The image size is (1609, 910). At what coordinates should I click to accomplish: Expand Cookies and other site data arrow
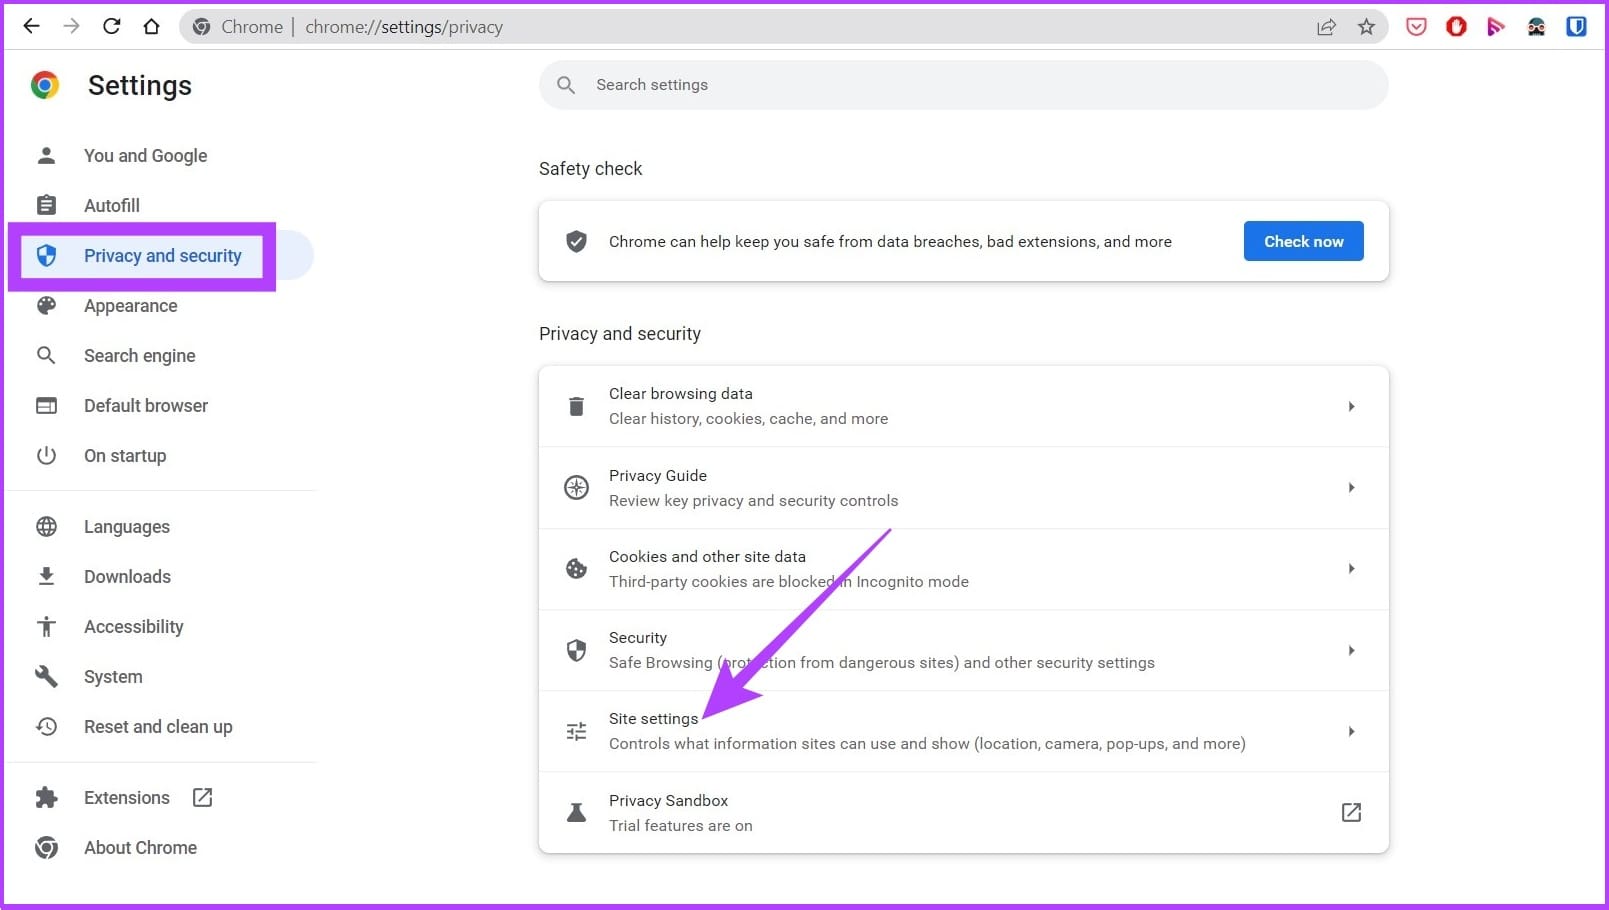coord(1351,569)
